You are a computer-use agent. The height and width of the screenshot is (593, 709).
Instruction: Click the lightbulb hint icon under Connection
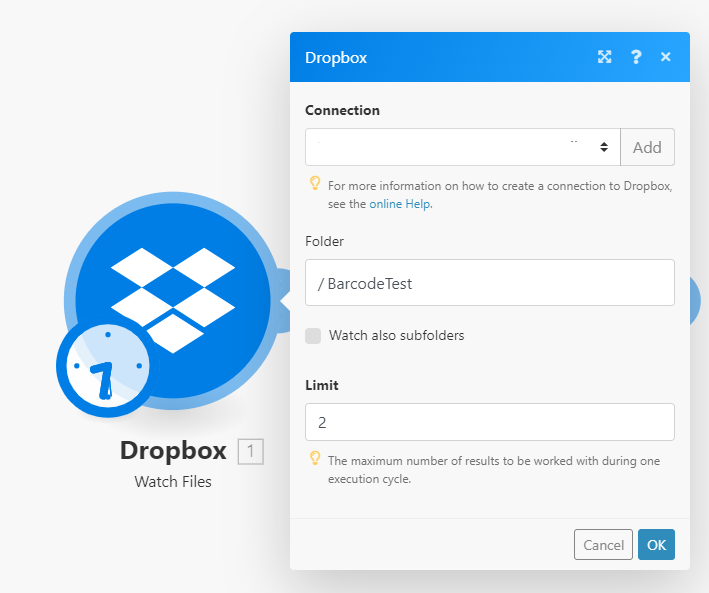click(315, 184)
